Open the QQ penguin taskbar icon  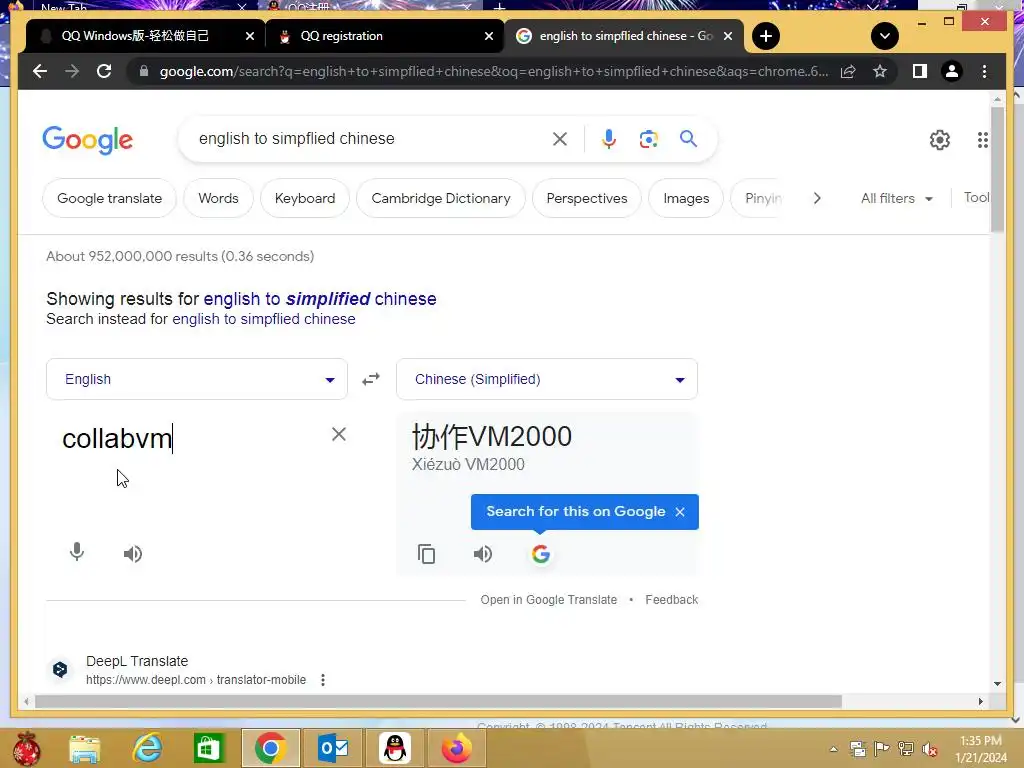[x=395, y=748]
